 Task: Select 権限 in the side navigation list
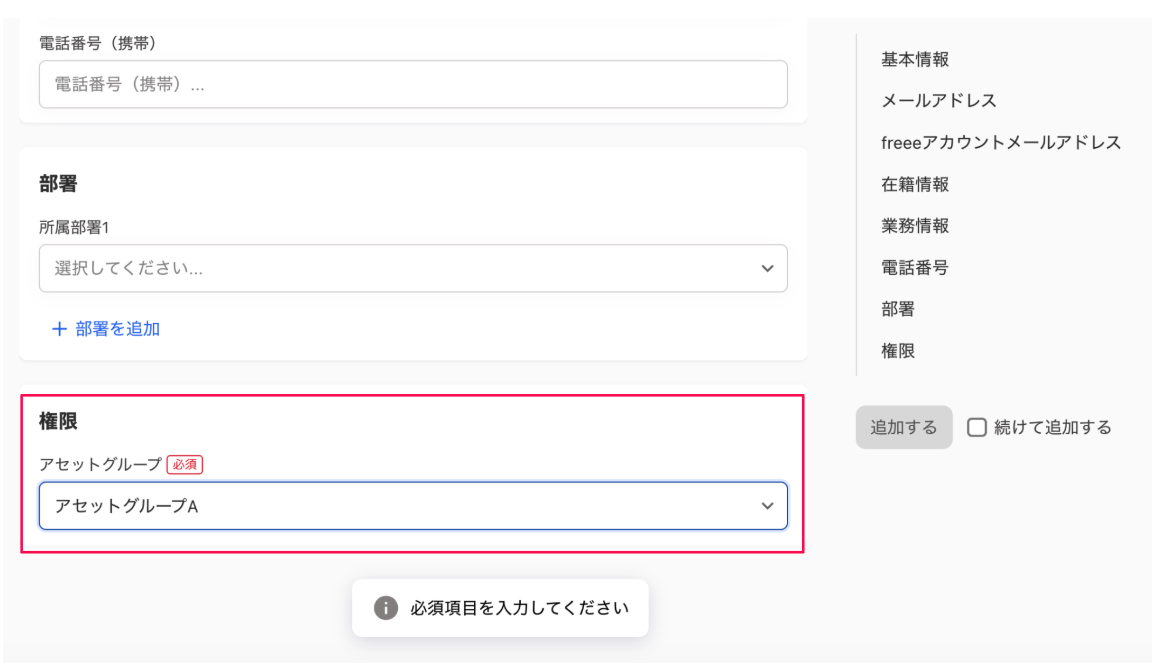[897, 351]
